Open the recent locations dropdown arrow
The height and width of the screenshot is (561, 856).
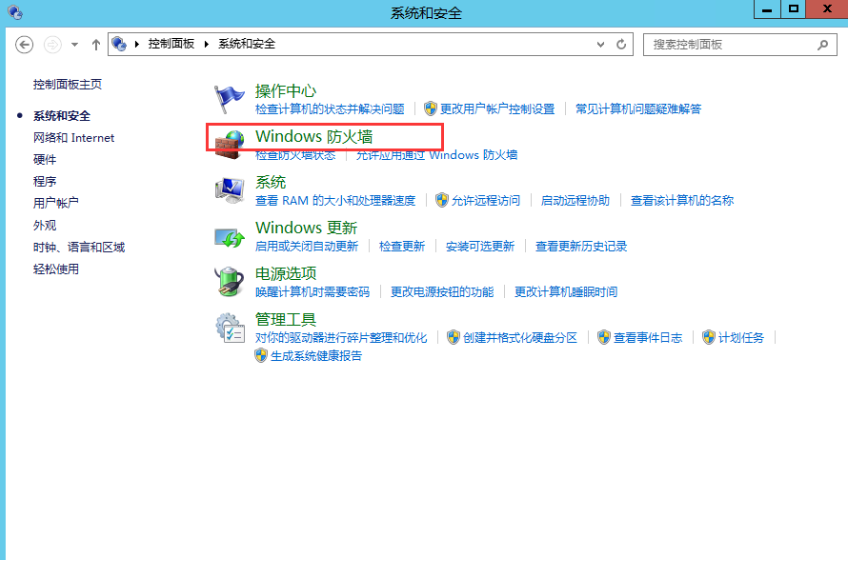(75, 44)
